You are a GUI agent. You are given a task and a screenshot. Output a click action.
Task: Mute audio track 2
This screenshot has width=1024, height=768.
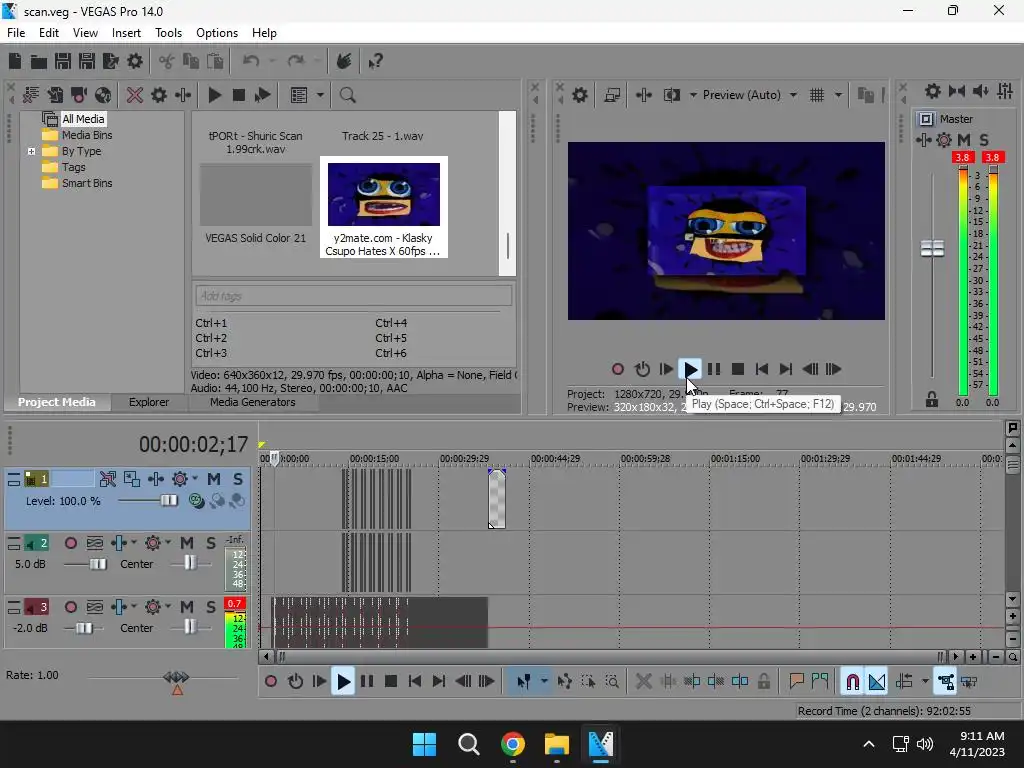pyautogui.click(x=187, y=543)
